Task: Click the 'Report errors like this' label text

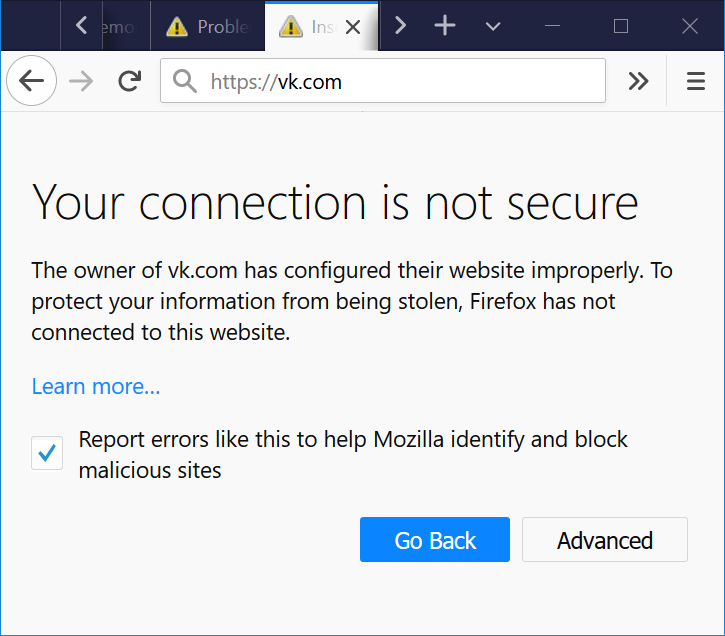Action: (x=353, y=455)
